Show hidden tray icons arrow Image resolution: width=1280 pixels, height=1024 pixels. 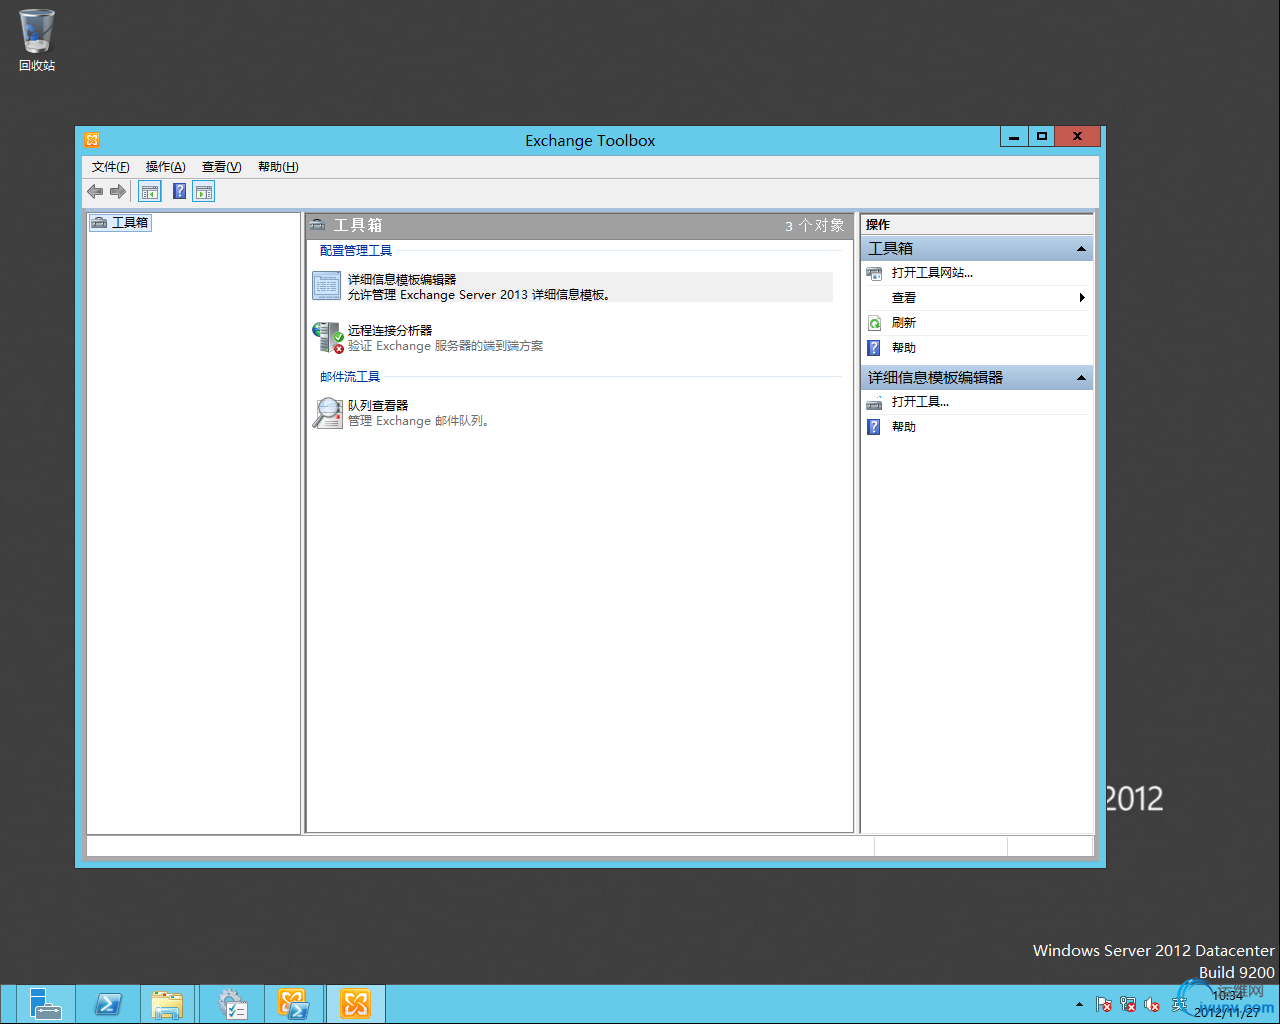[x=1079, y=1004]
